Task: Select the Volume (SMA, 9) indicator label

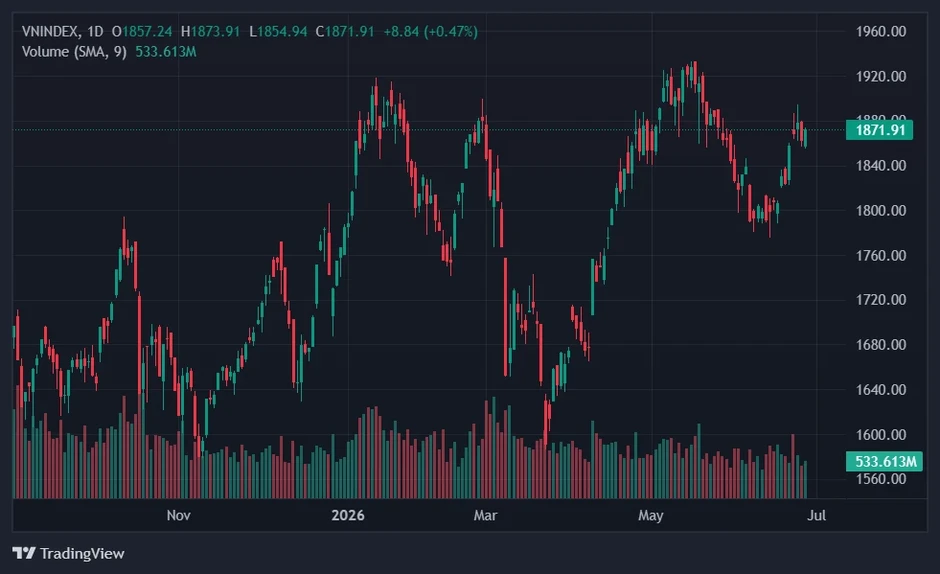Action: (x=74, y=52)
